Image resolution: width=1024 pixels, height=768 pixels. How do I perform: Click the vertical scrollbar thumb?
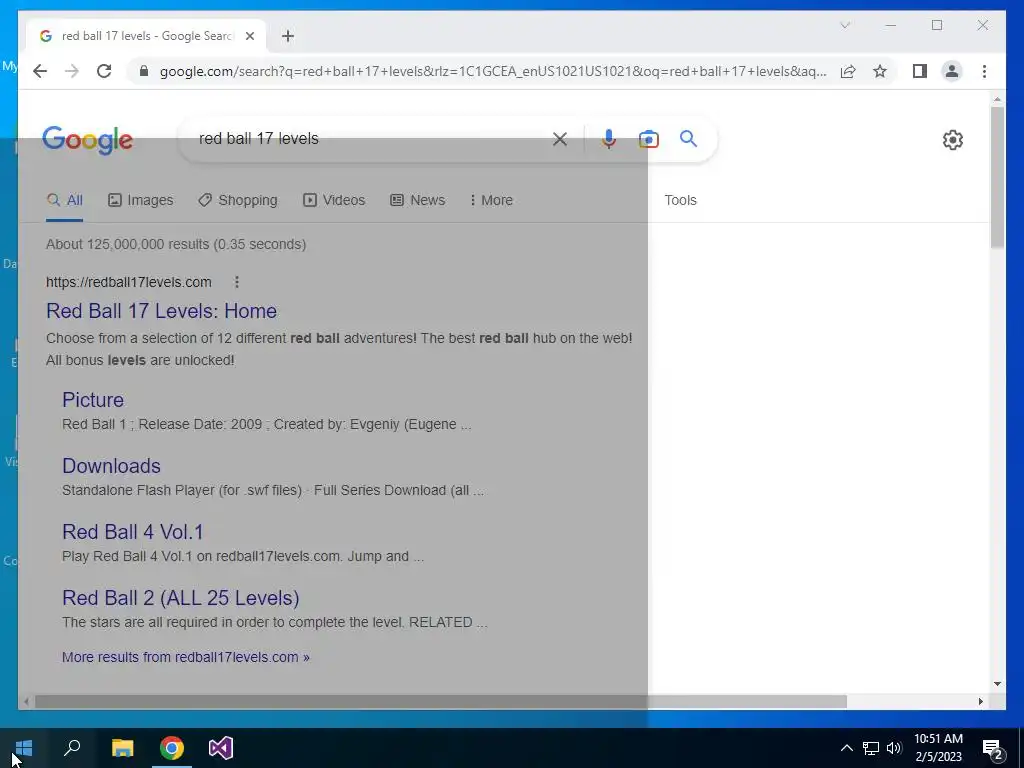coord(997,176)
